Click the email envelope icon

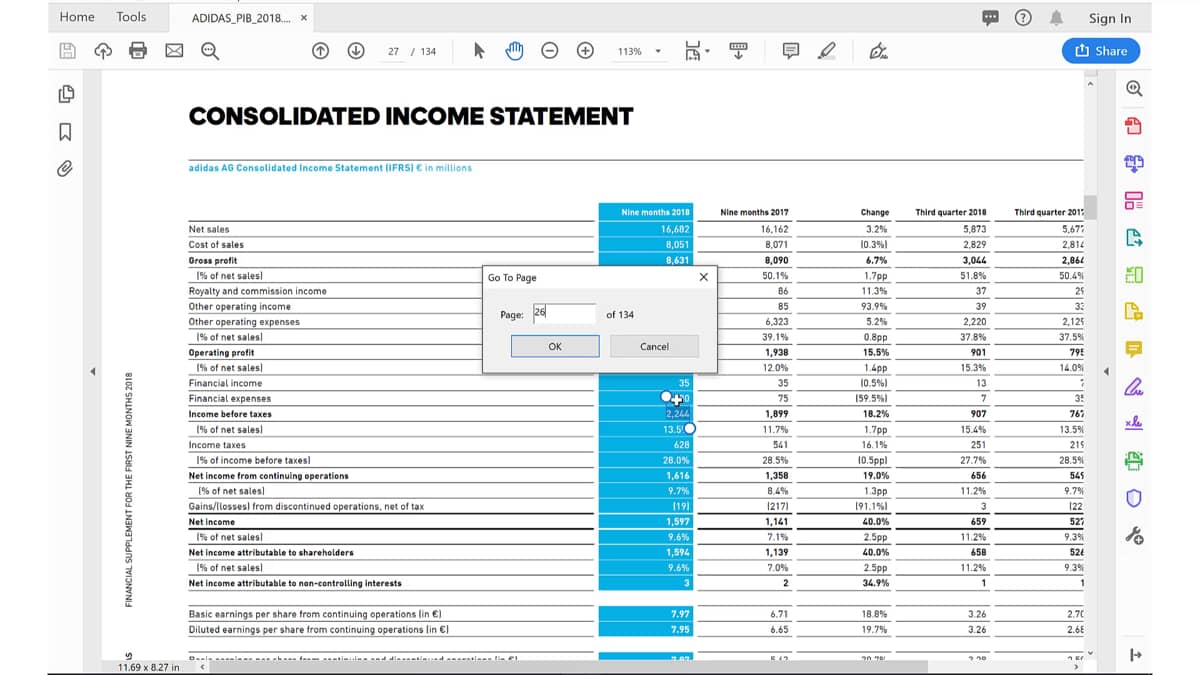(x=174, y=51)
